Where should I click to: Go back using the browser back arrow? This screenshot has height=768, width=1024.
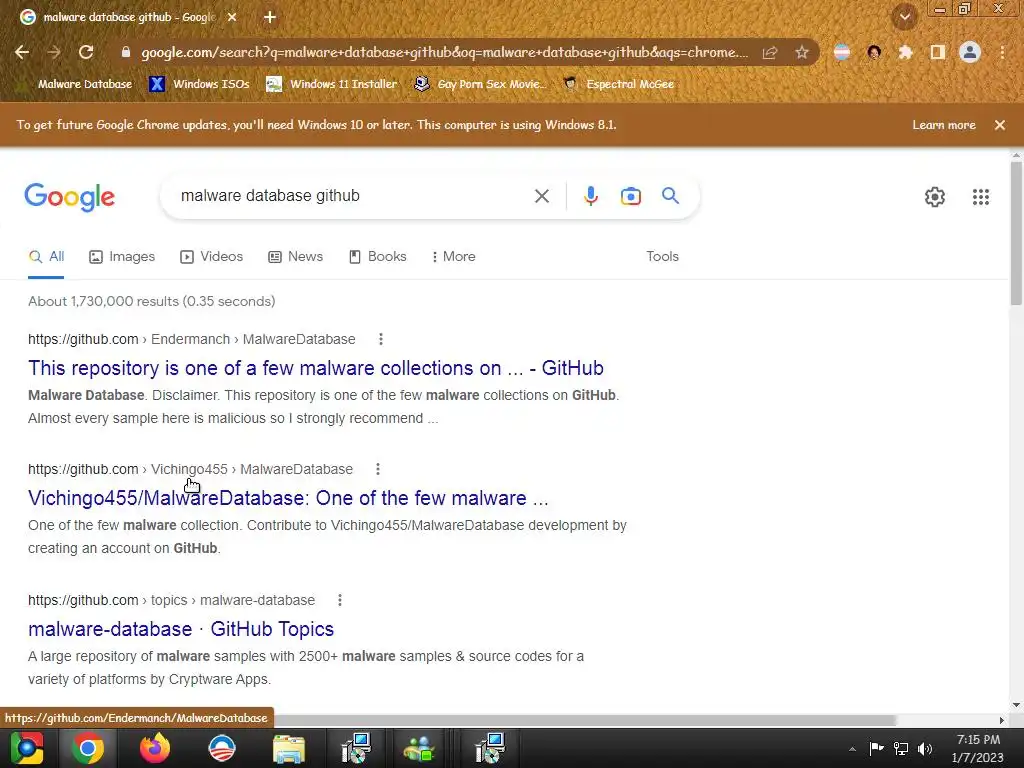point(22,52)
